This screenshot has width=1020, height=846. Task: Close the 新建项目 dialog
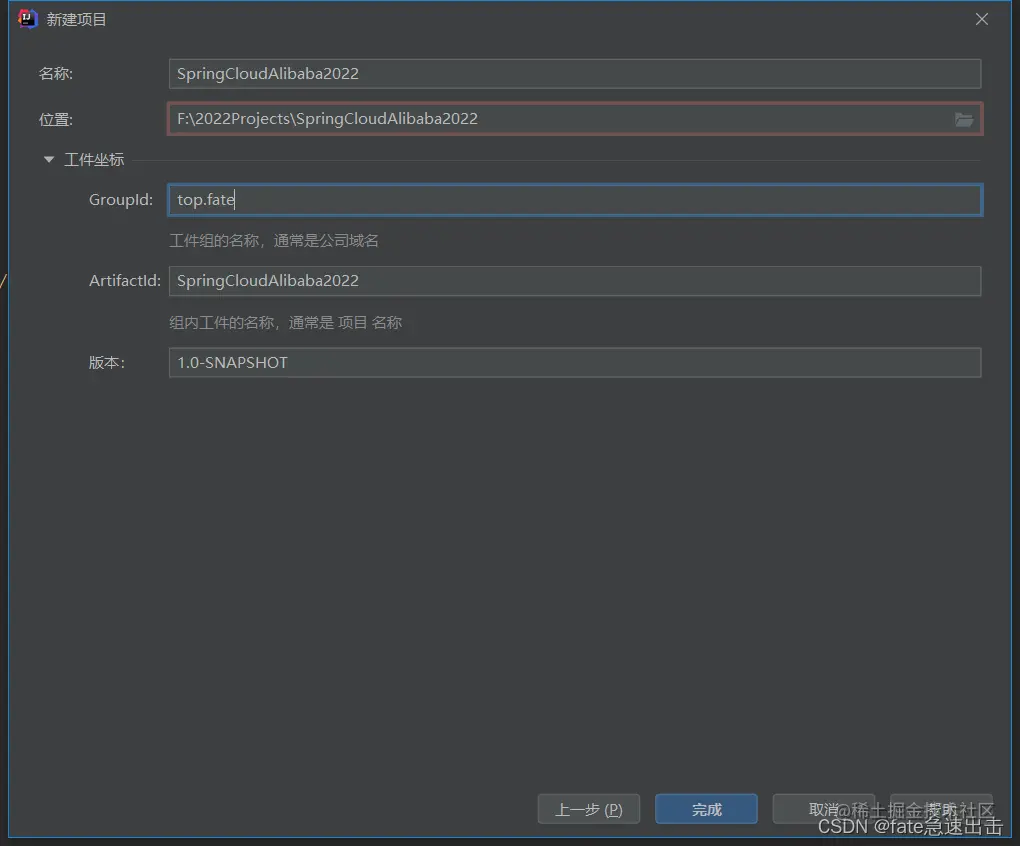982,20
